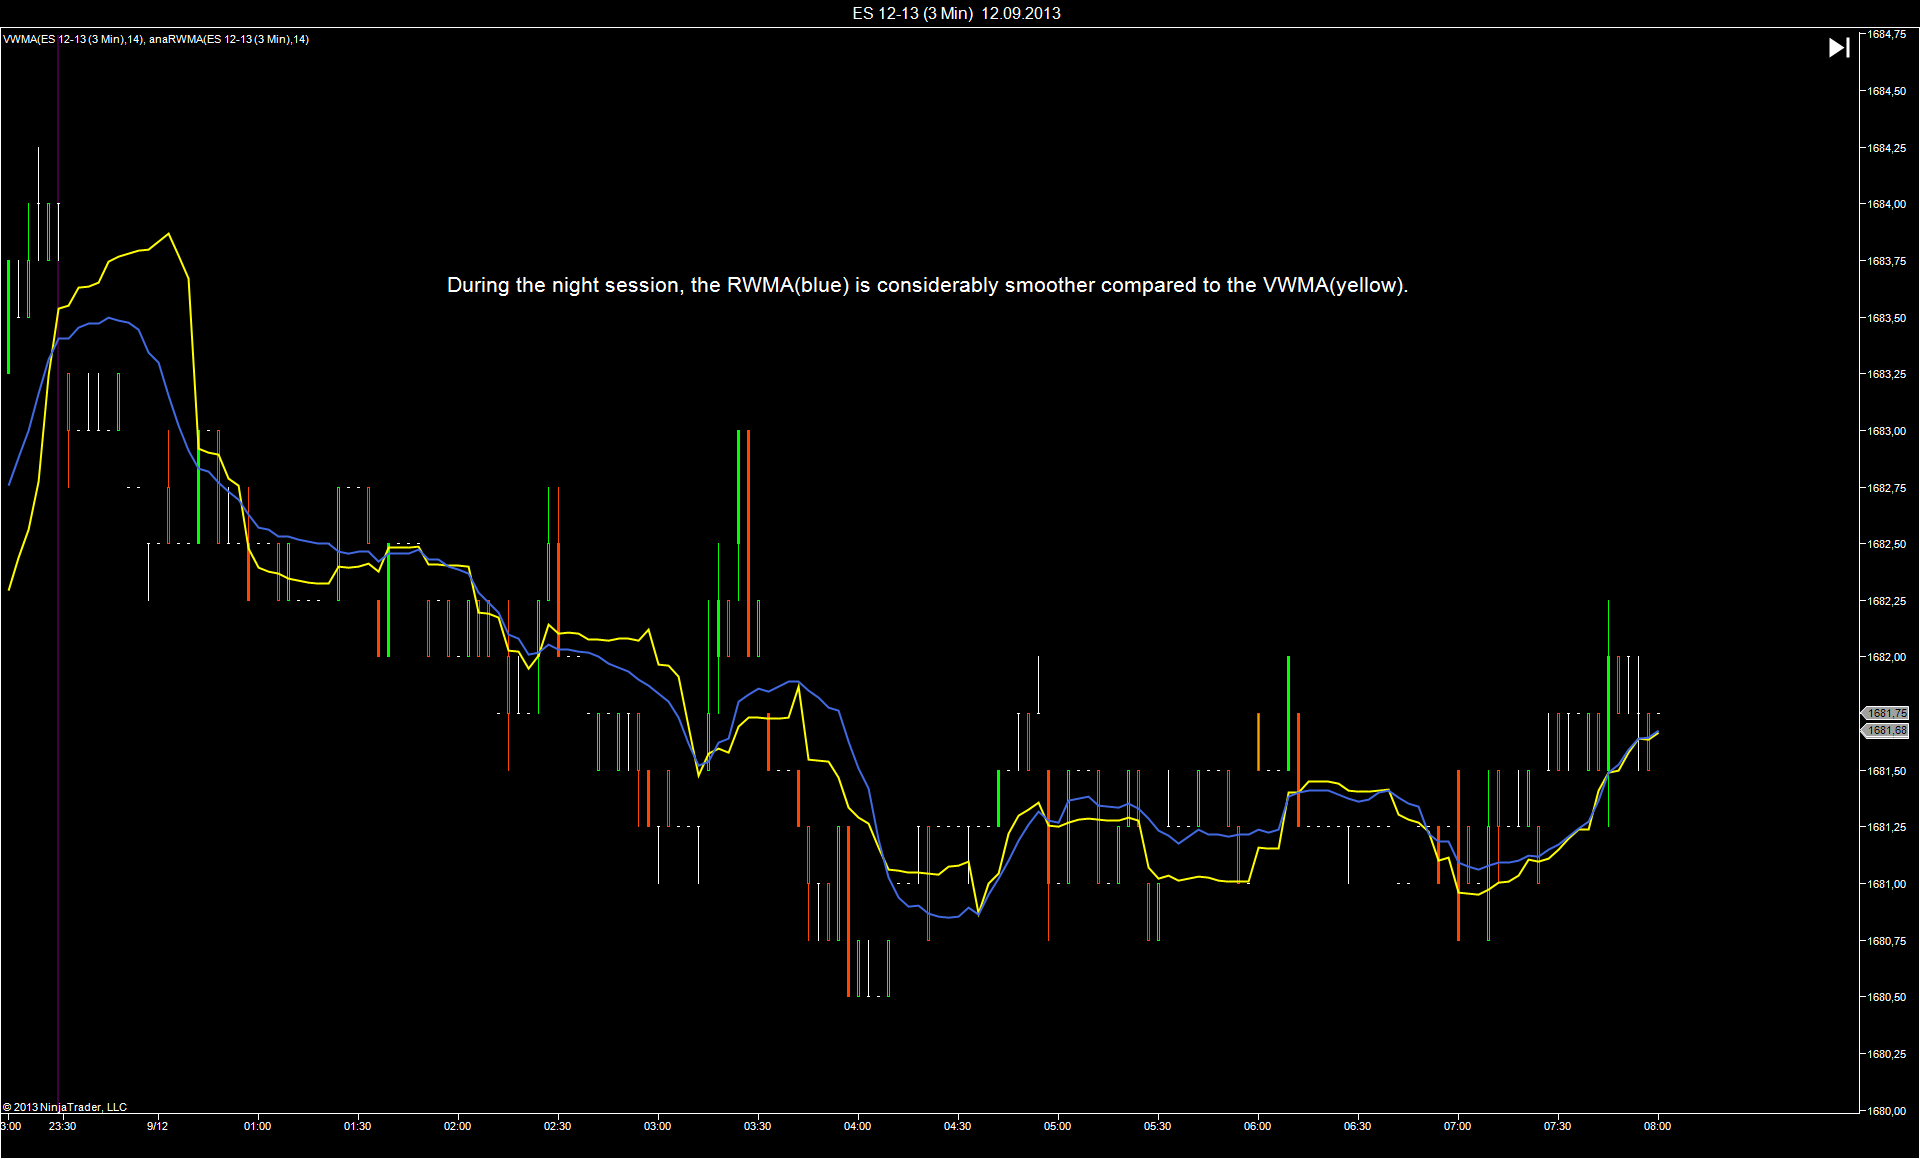Click the © 2013 NinjaTrader, LLC copyright text

coord(65,1107)
